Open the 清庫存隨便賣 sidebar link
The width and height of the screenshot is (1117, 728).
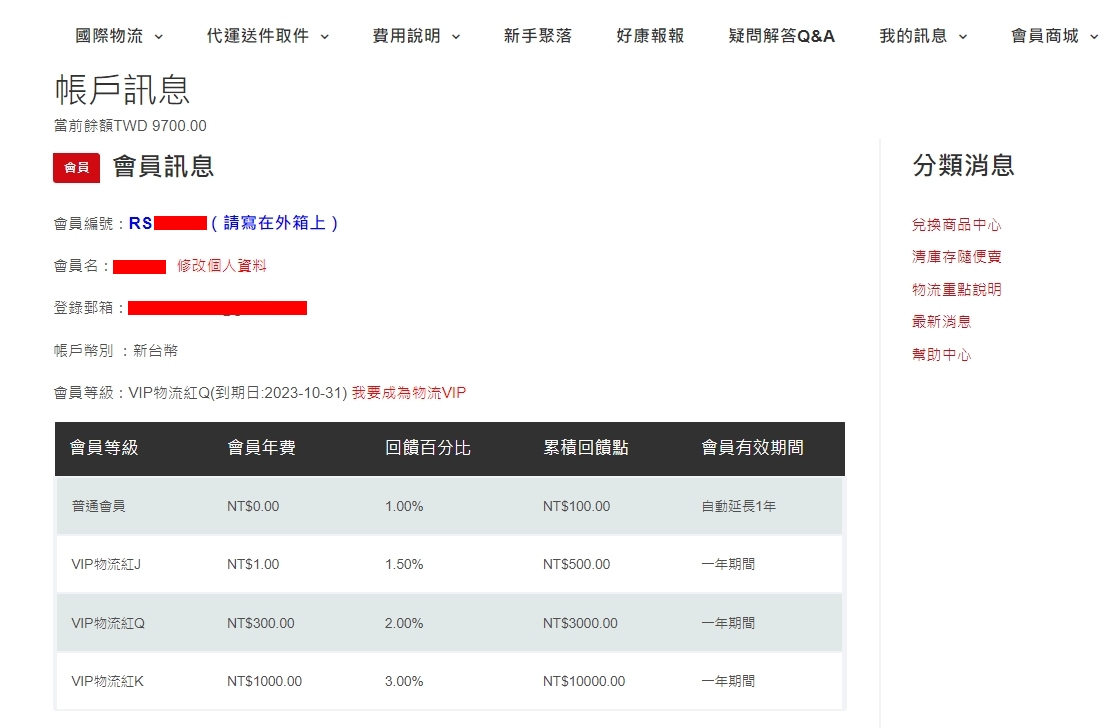click(x=956, y=257)
